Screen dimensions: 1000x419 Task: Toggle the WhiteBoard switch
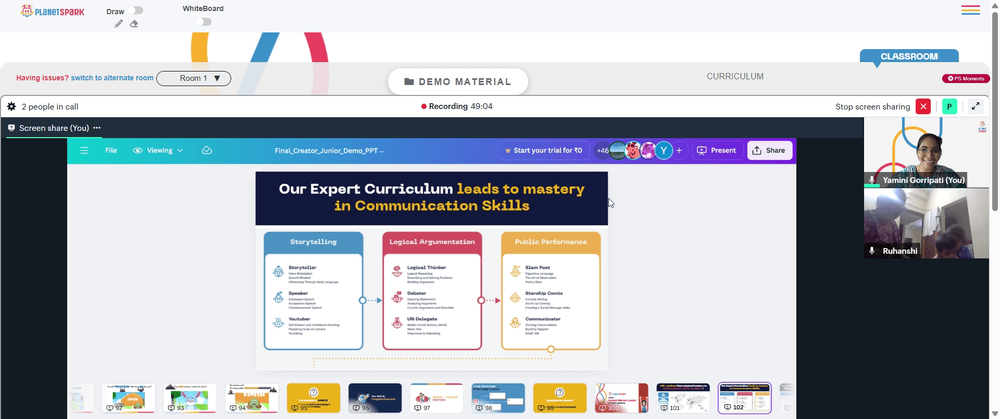click(x=203, y=22)
